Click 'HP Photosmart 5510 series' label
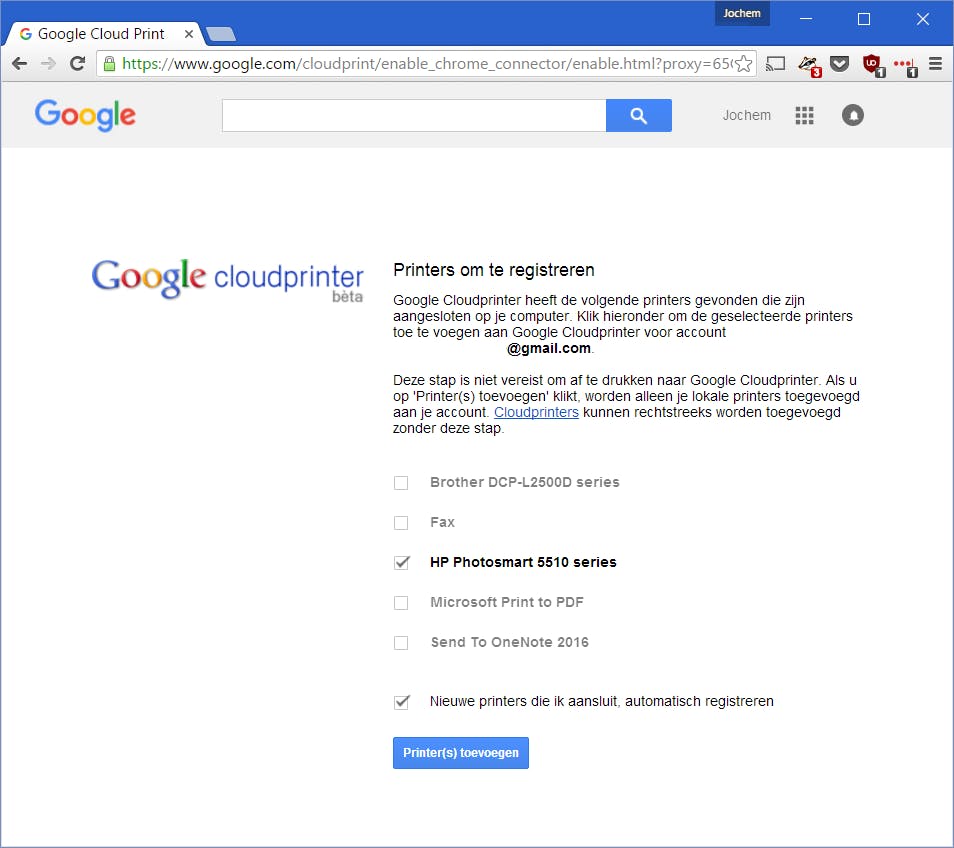The height and width of the screenshot is (848, 954). pyautogui.click(x=523, y=563)
